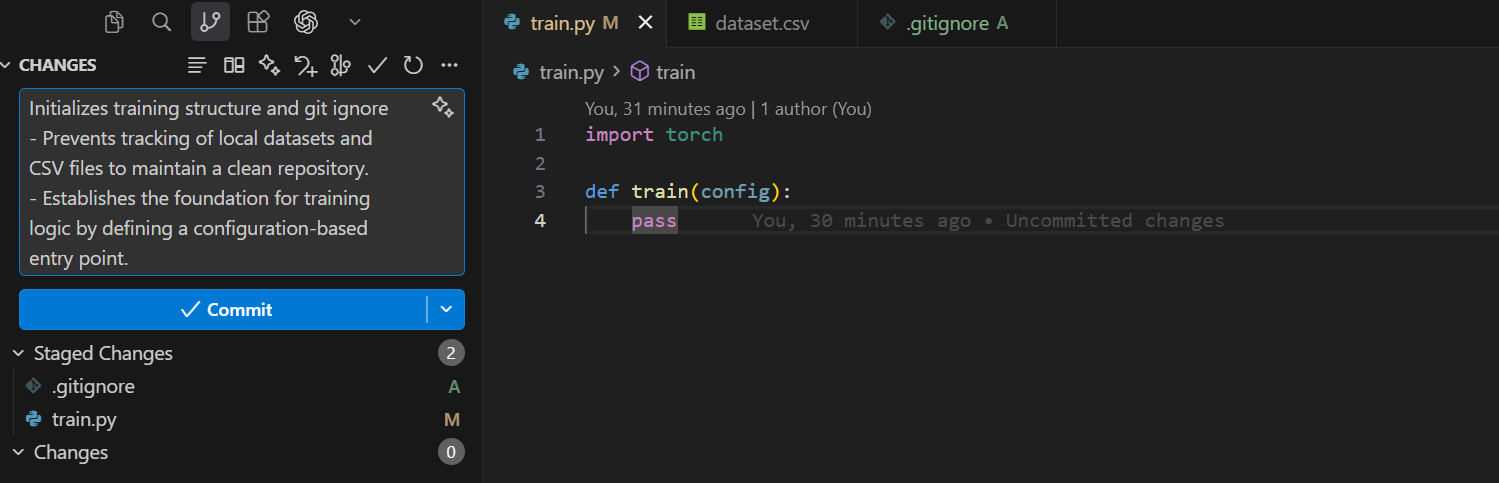1499x483 pixels.
Task: Refresh source control with circular arrow icon
Action: 413,65
